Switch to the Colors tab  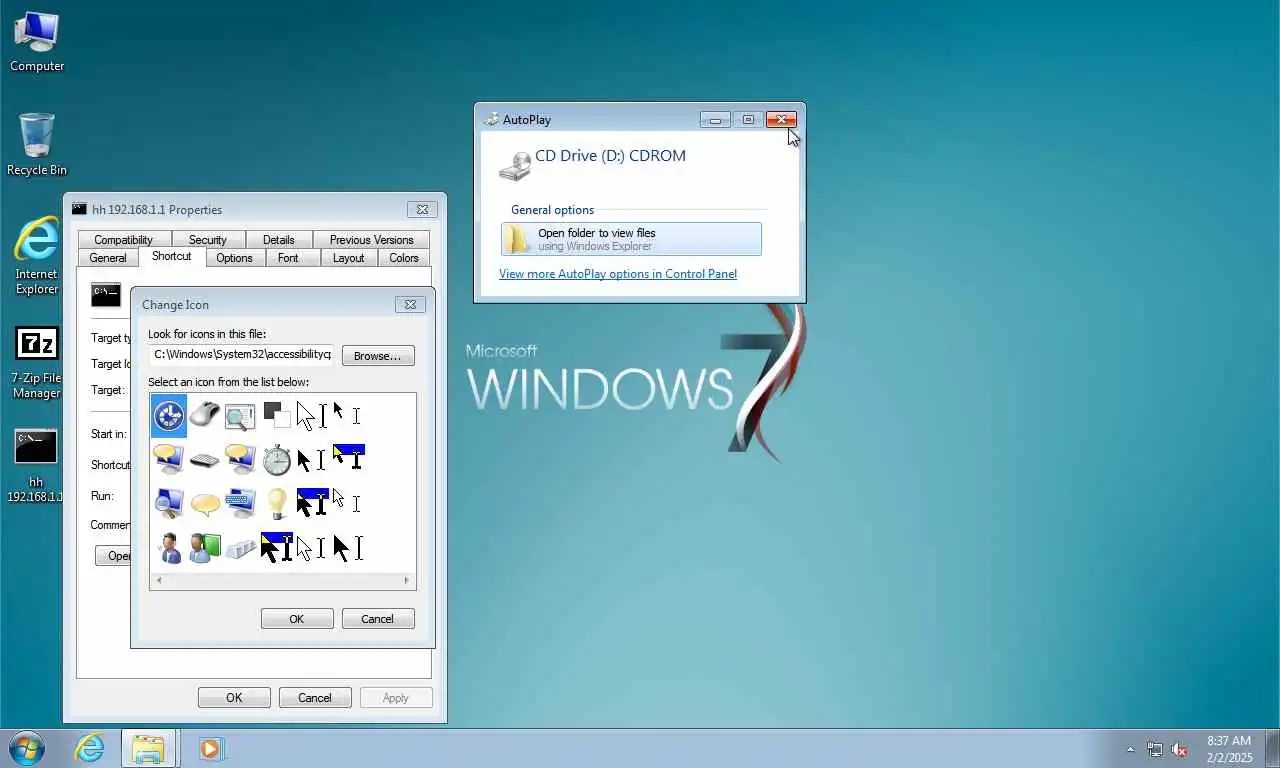click(404, 257)
